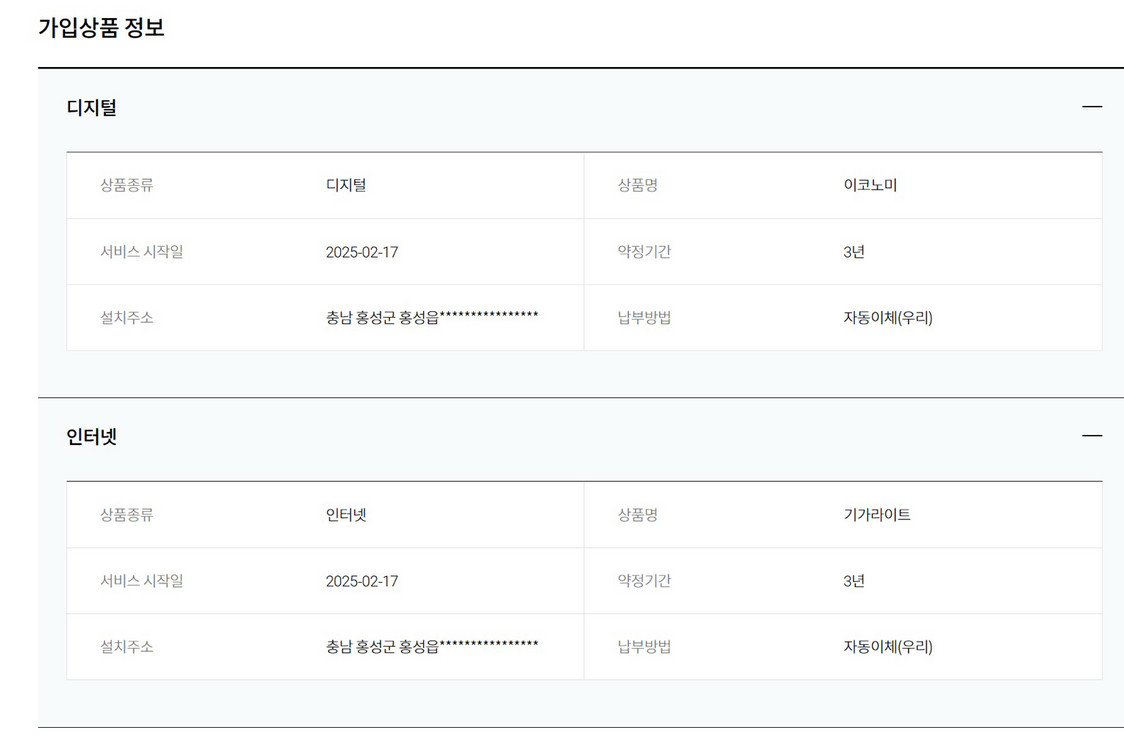1124x750 pixels.
Task: Click the 디지털 section heading
Action: (x=92, y=108)
